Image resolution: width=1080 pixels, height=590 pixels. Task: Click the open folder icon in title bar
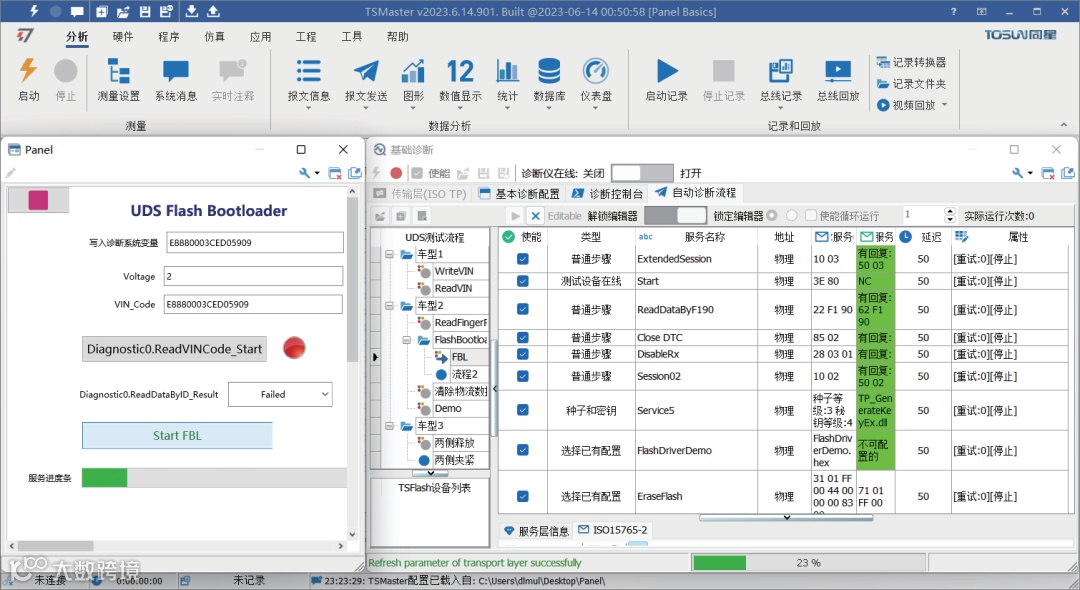(123, 11)
